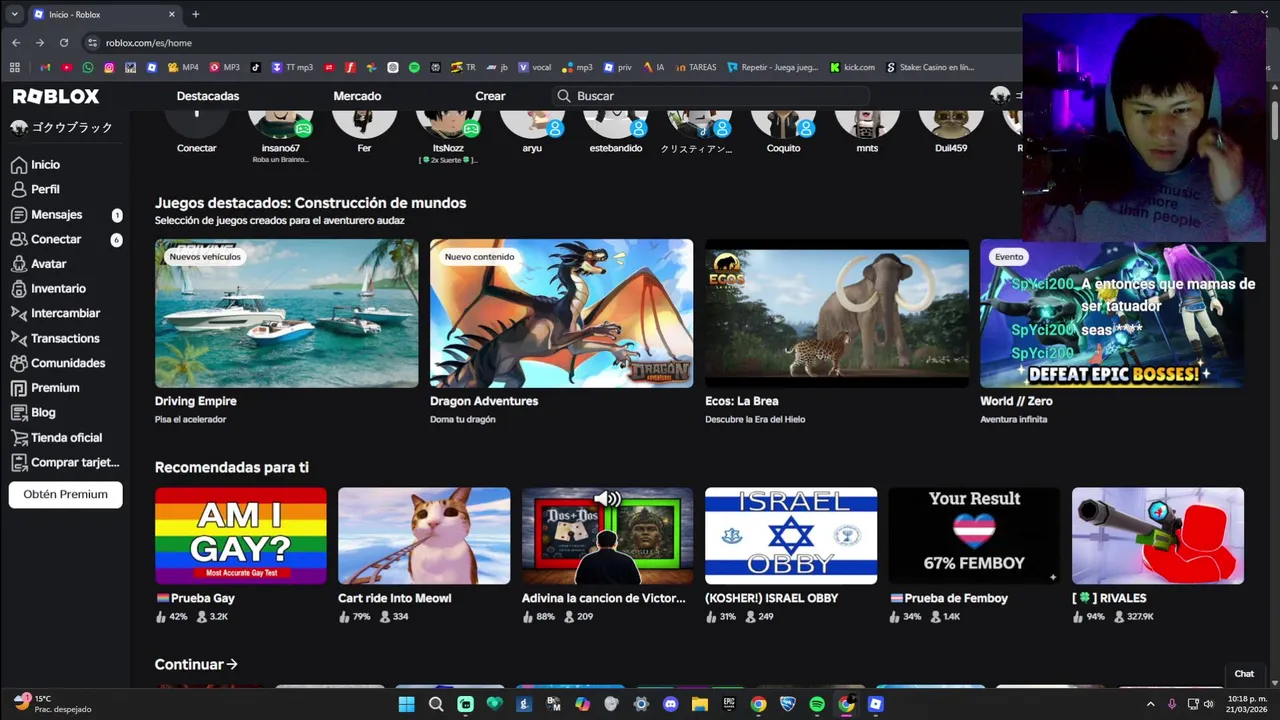Image resolution: width=1280 pixels, height=720 pixels.
Task: Open the Stake: Casino bookmark
Action: (930, 68)
